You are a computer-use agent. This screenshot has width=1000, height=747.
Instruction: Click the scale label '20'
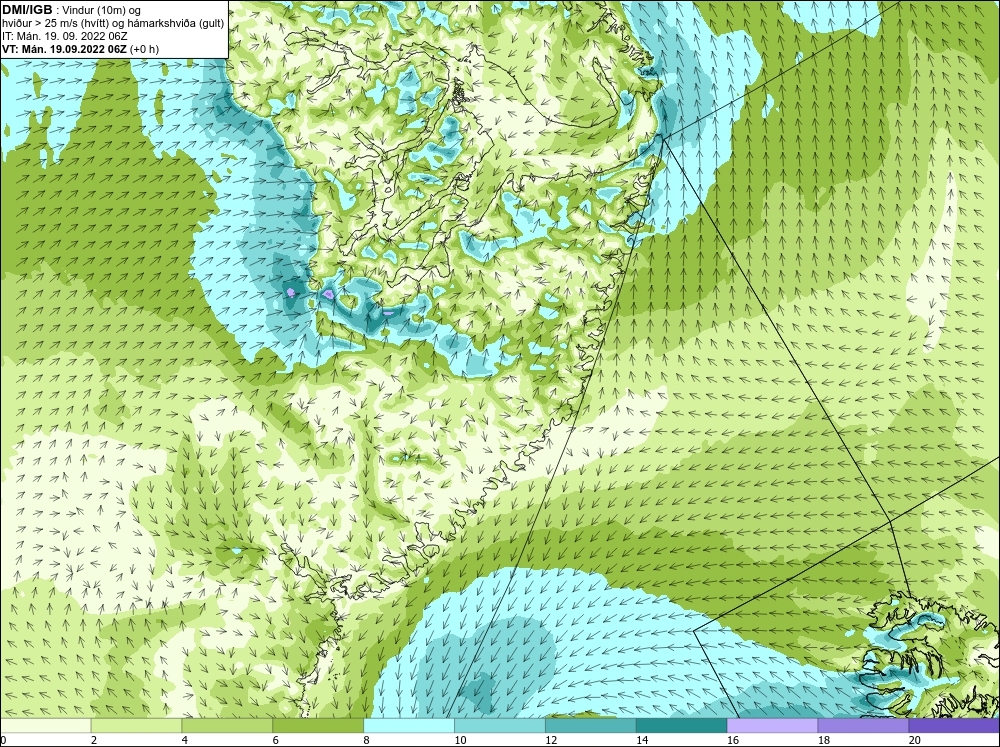click(915, 740)
